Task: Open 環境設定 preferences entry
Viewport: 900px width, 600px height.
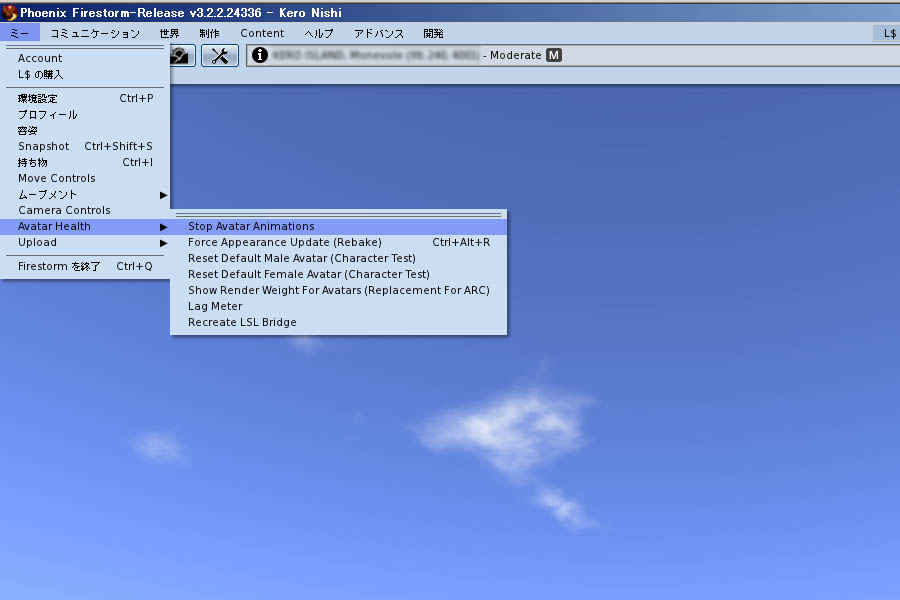Action: (x=85, y=98)
